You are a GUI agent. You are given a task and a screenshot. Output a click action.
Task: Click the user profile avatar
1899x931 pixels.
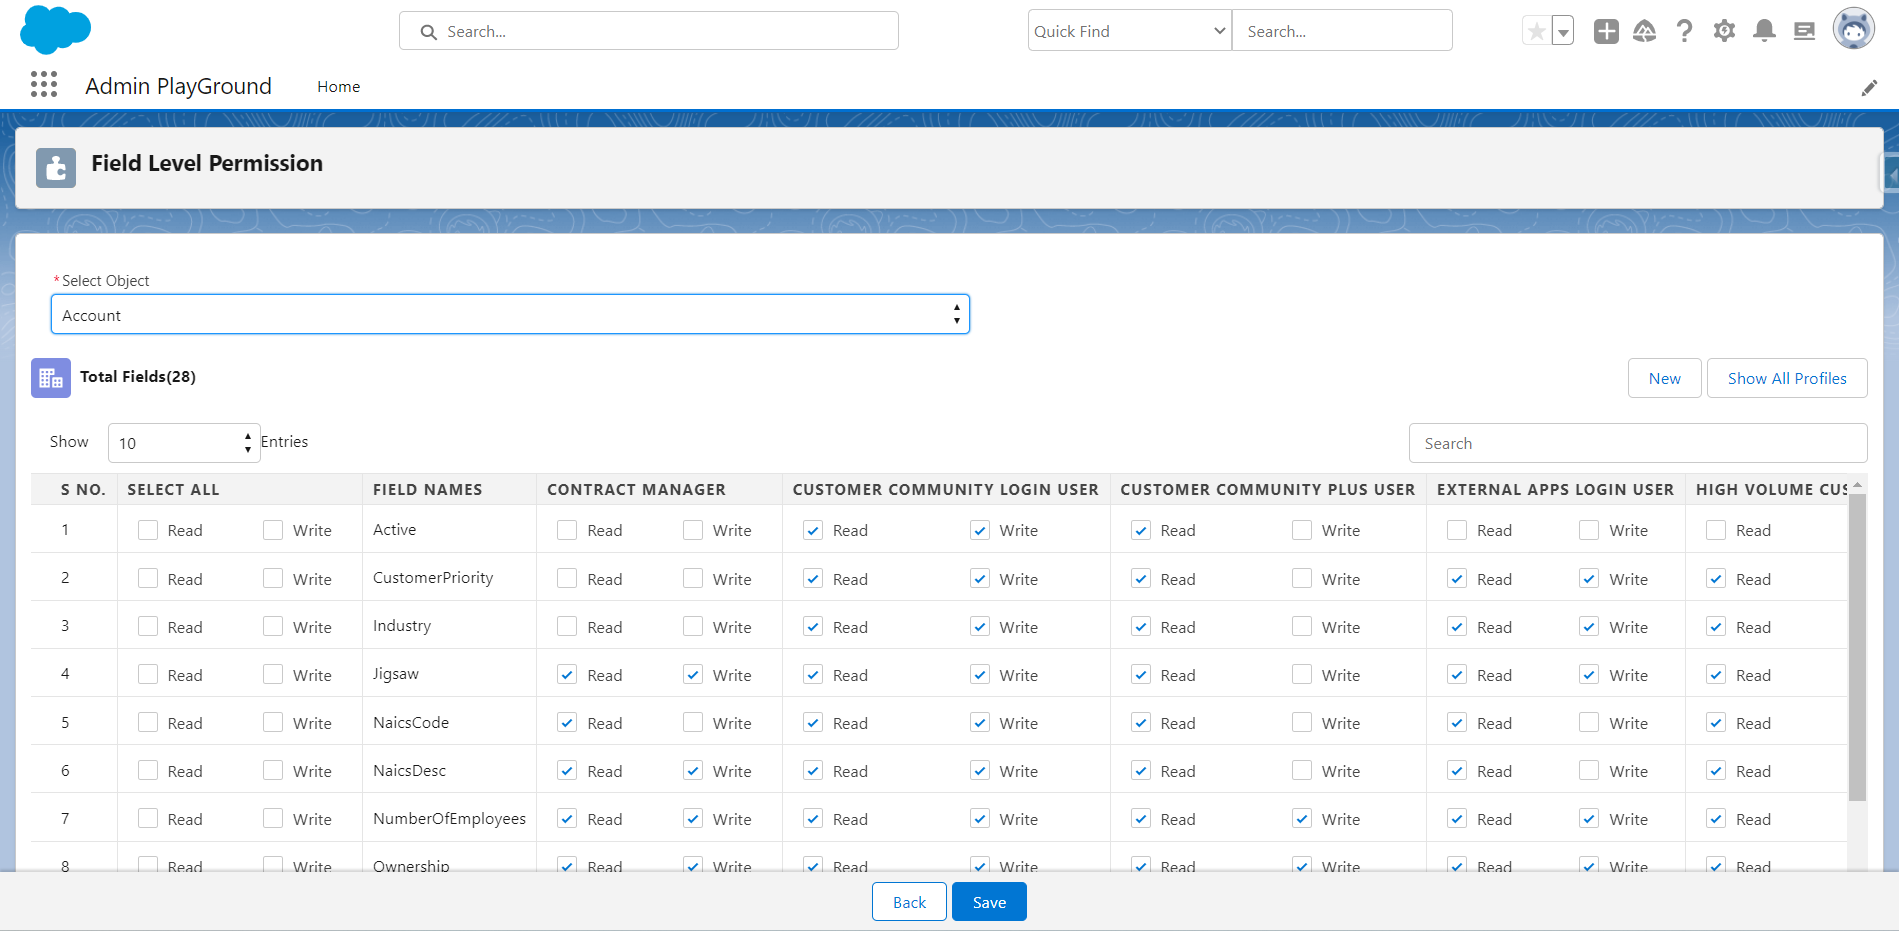click(1853, 29)
